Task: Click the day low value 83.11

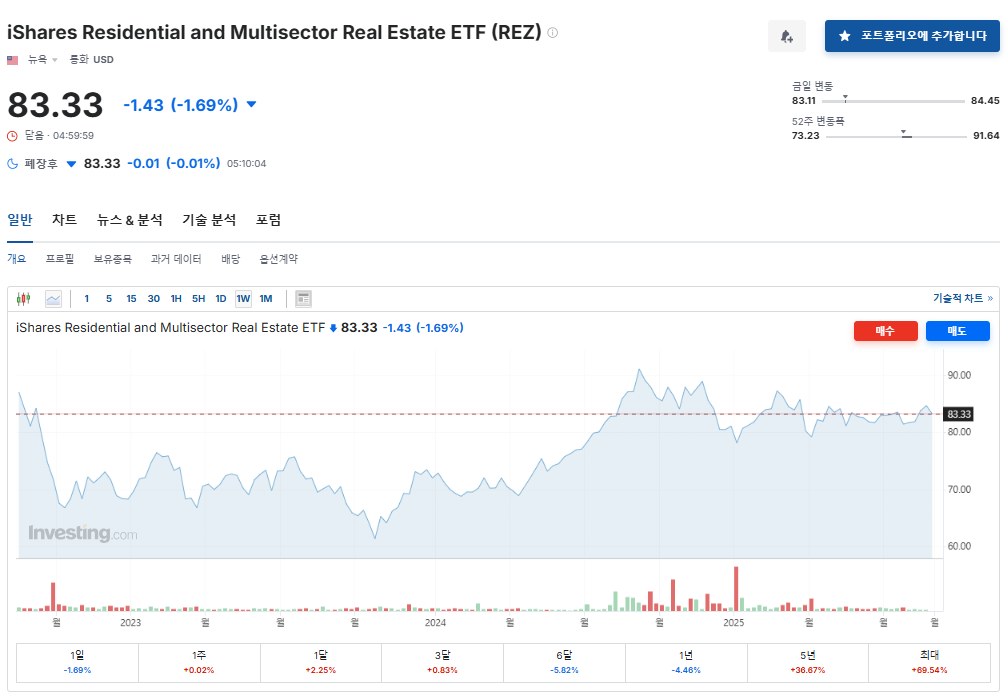Action: [804, 100]
